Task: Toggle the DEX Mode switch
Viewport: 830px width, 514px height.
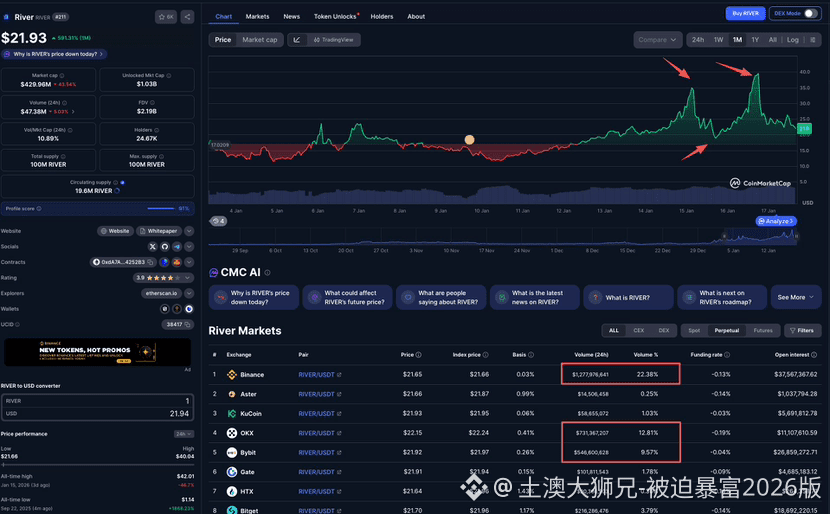Action: click(x=809, y=14)
